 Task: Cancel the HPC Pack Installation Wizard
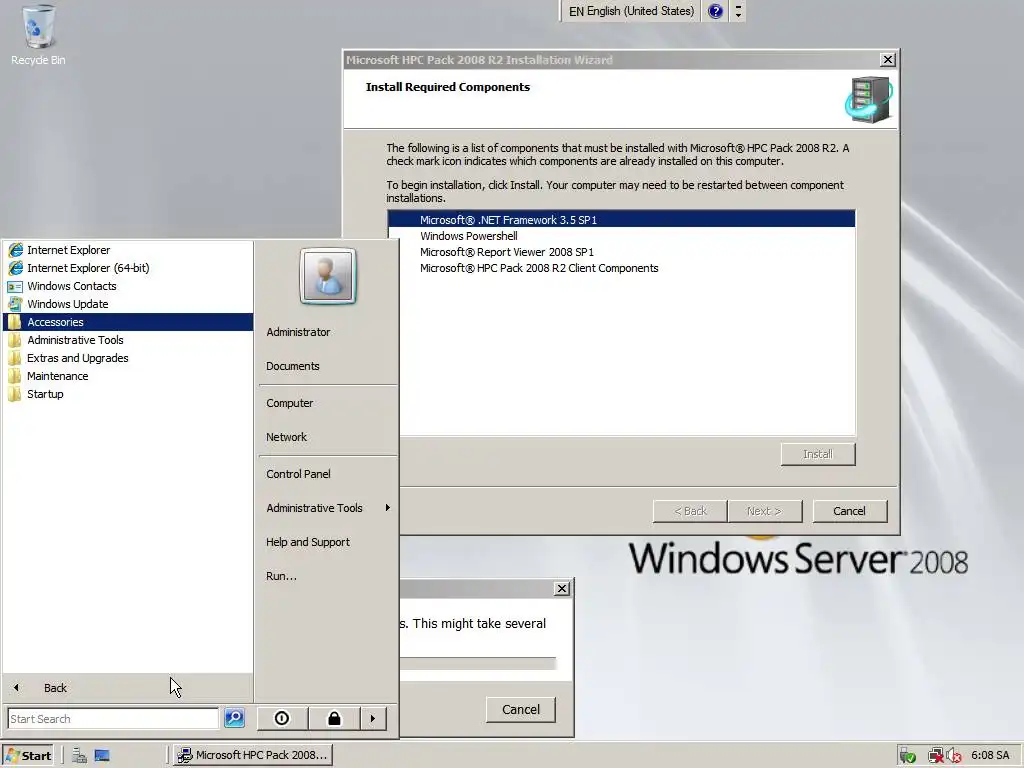pyautogui.click(x=850, y=511)
